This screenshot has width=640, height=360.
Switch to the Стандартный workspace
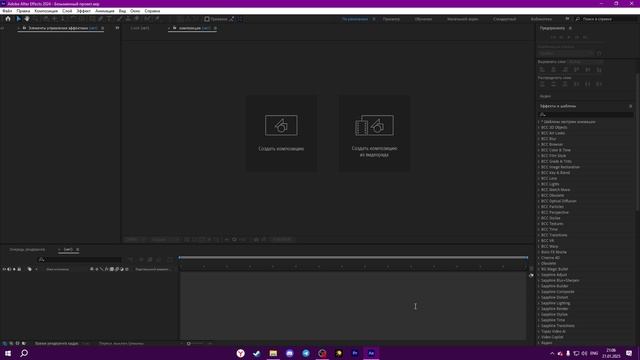coord(504,19)
